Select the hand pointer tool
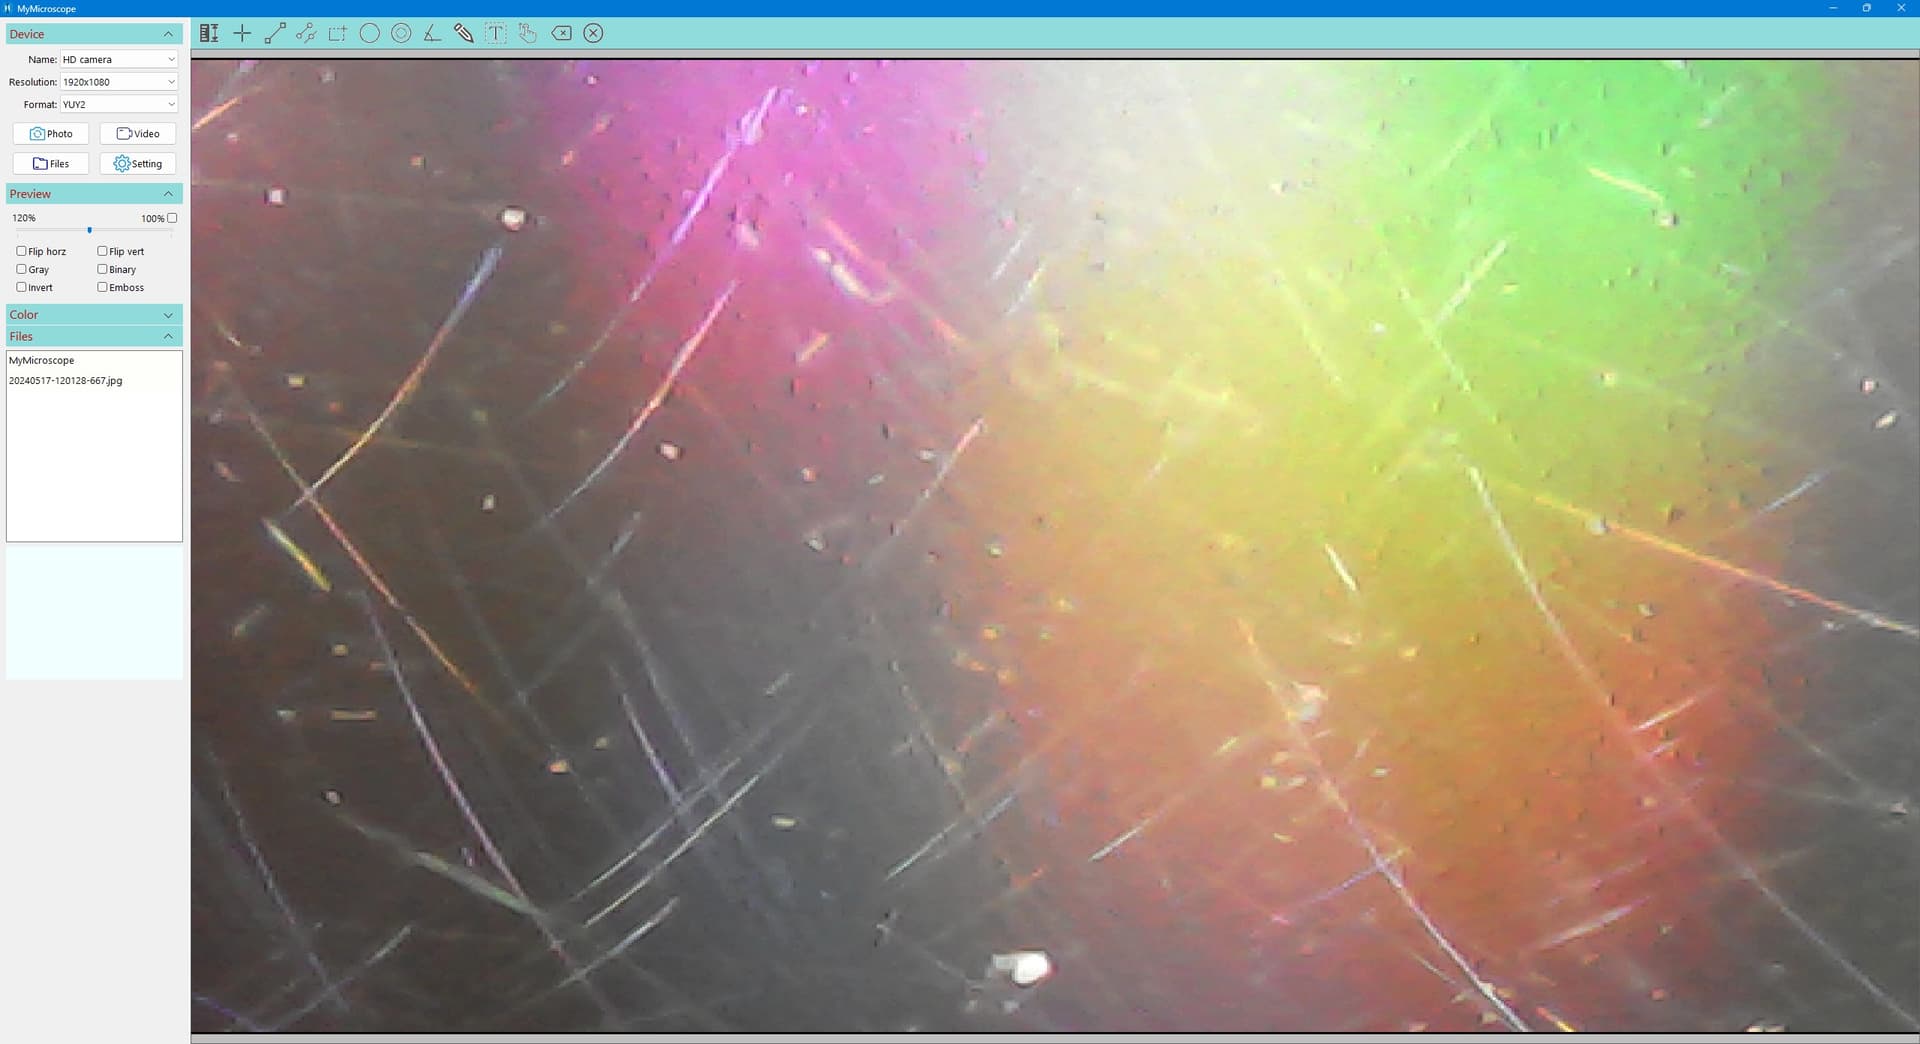Viewport: 1920px width, 1044px height. click(x=528, y=33)
